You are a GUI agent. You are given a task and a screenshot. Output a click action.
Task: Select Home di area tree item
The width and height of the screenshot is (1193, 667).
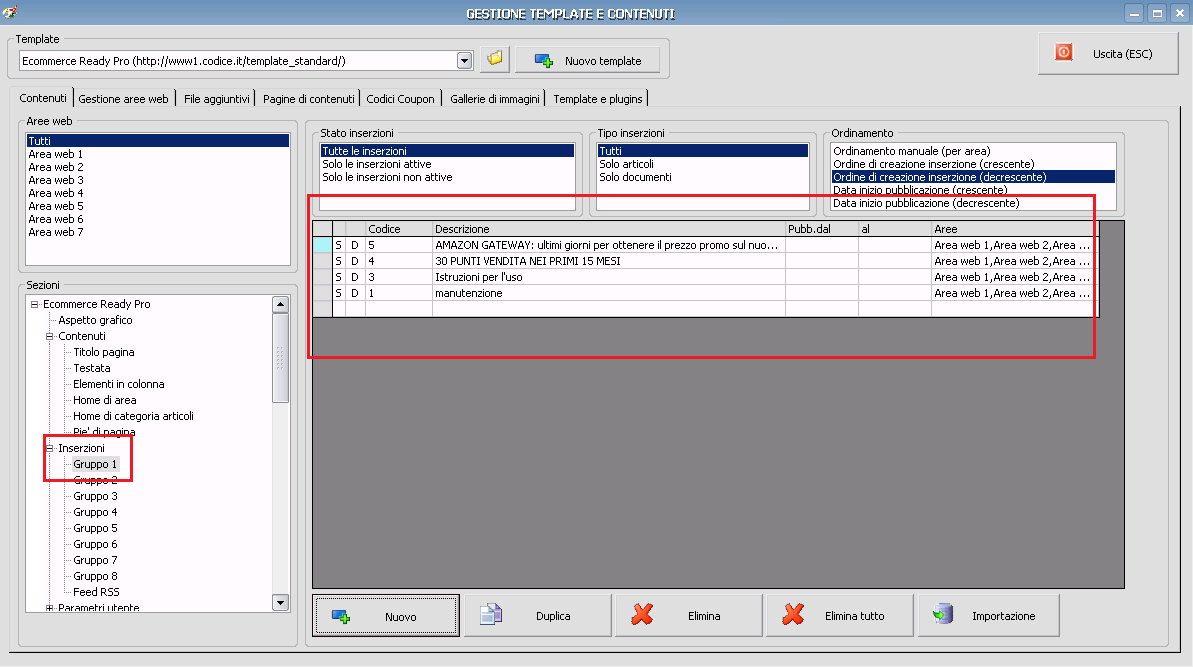(x=105, y=400)
